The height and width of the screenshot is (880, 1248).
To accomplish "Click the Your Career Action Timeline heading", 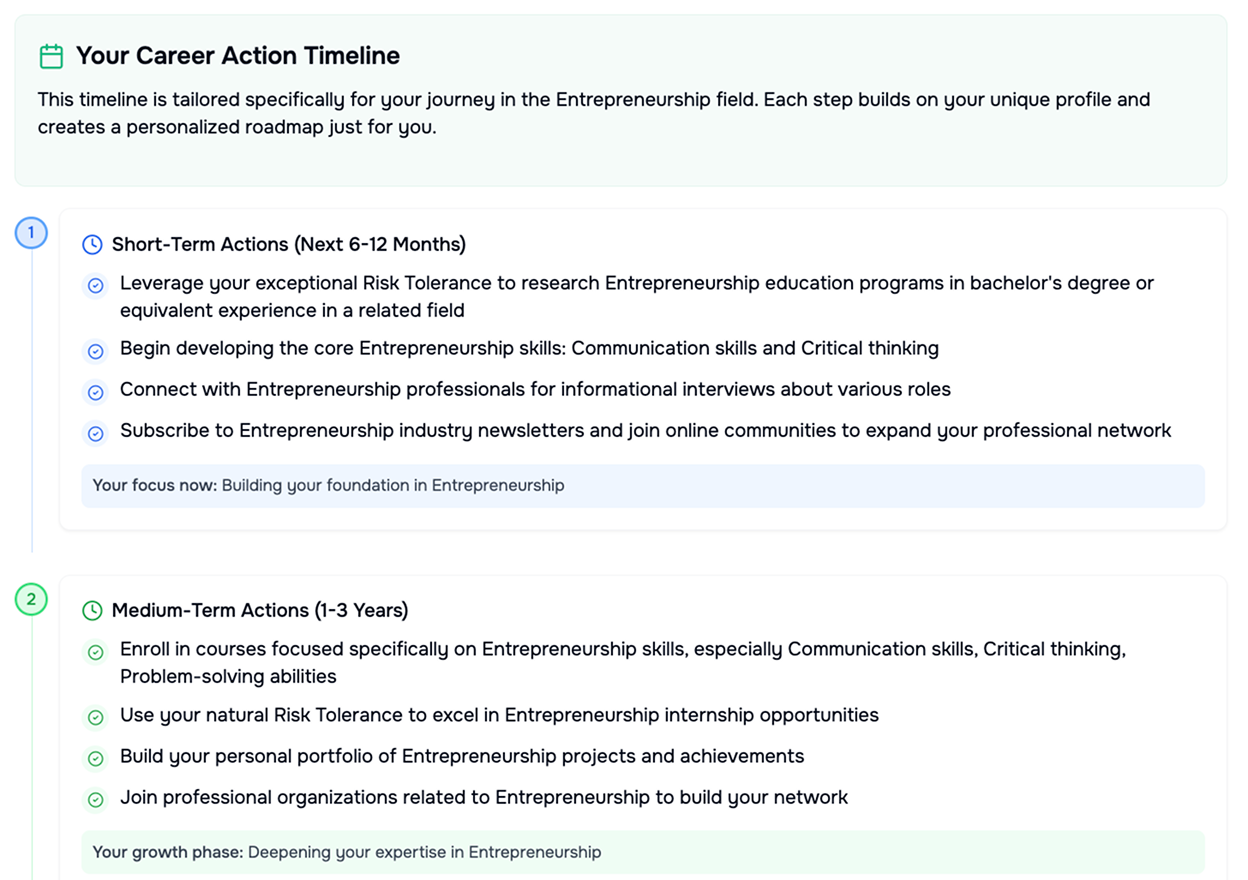I will coord(238,56).
